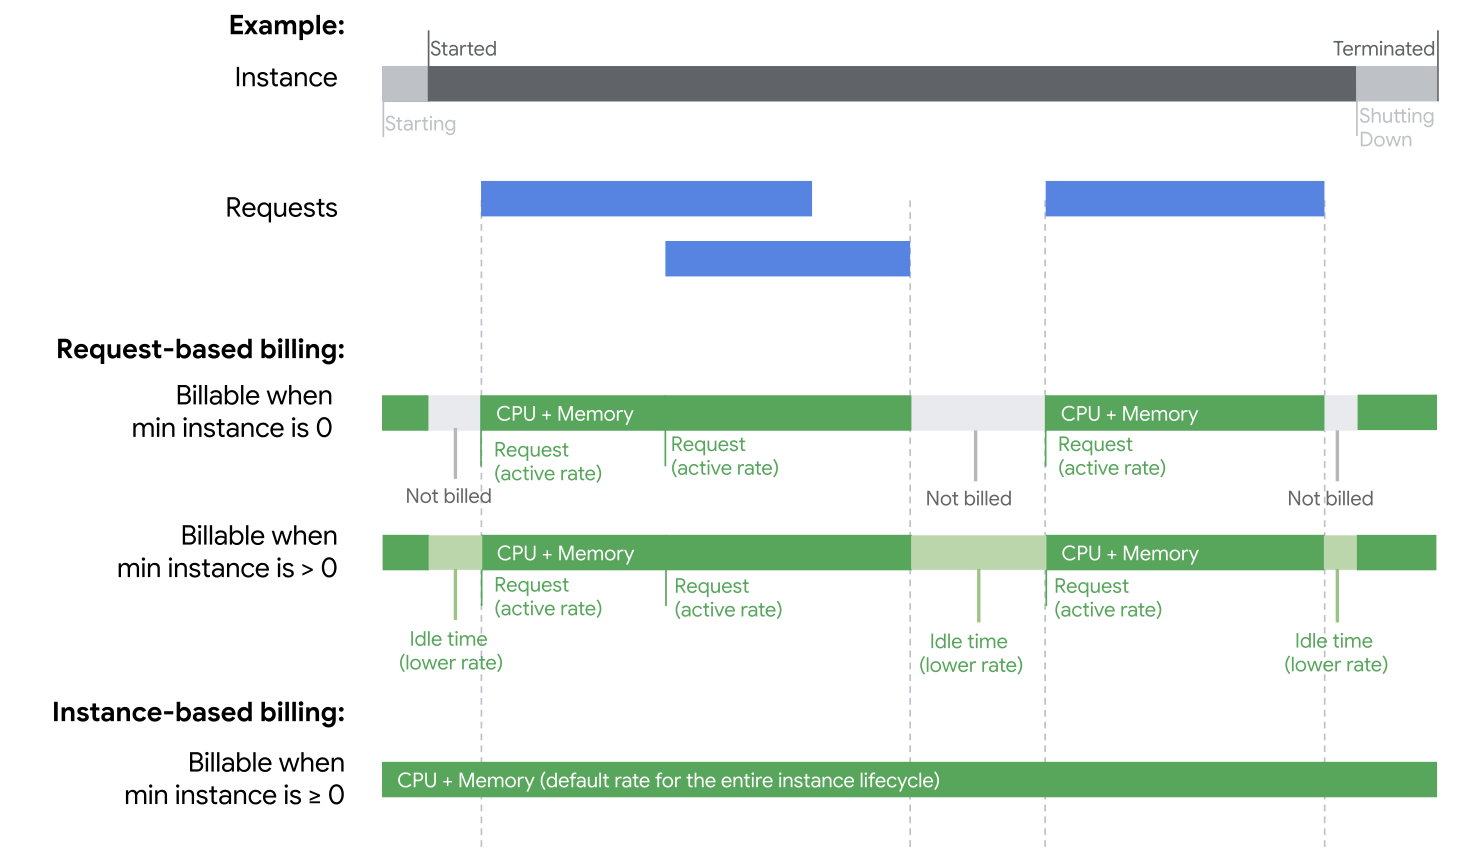Click the middle "Not billed" label
Viewport: 1458px width, 866px height.
968,498
